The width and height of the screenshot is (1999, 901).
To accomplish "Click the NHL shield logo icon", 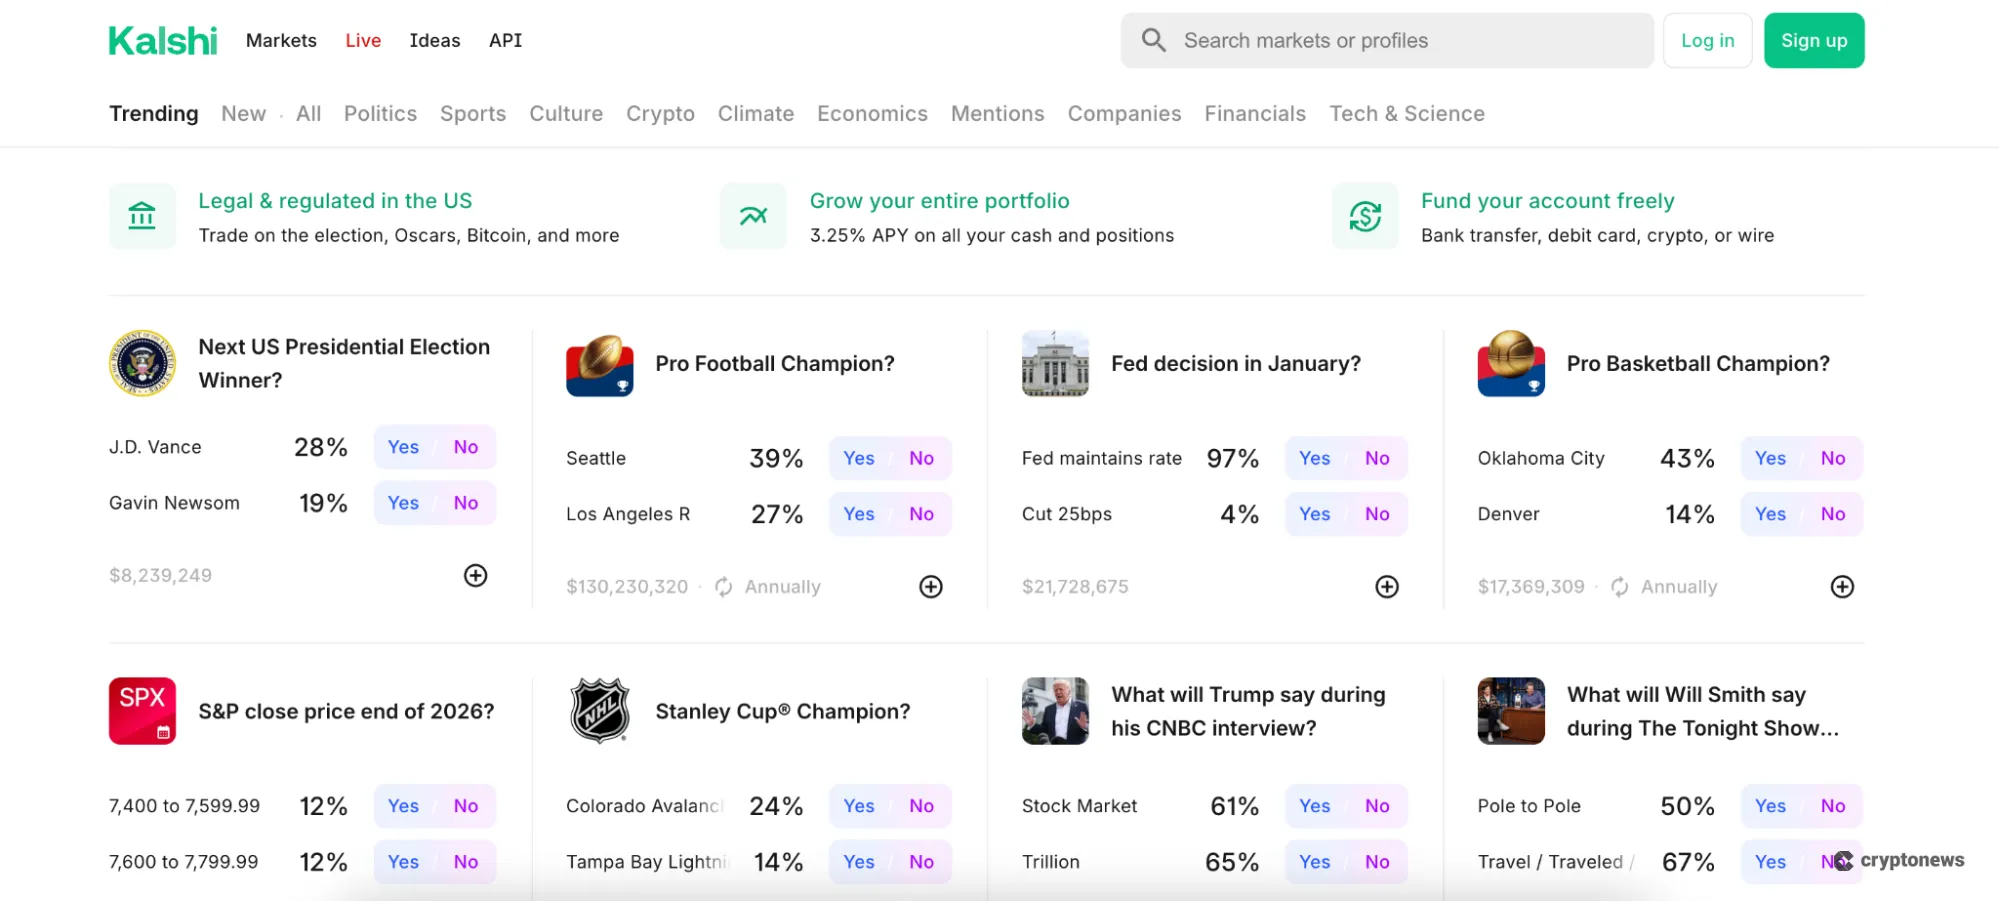I will pos(599,711).
